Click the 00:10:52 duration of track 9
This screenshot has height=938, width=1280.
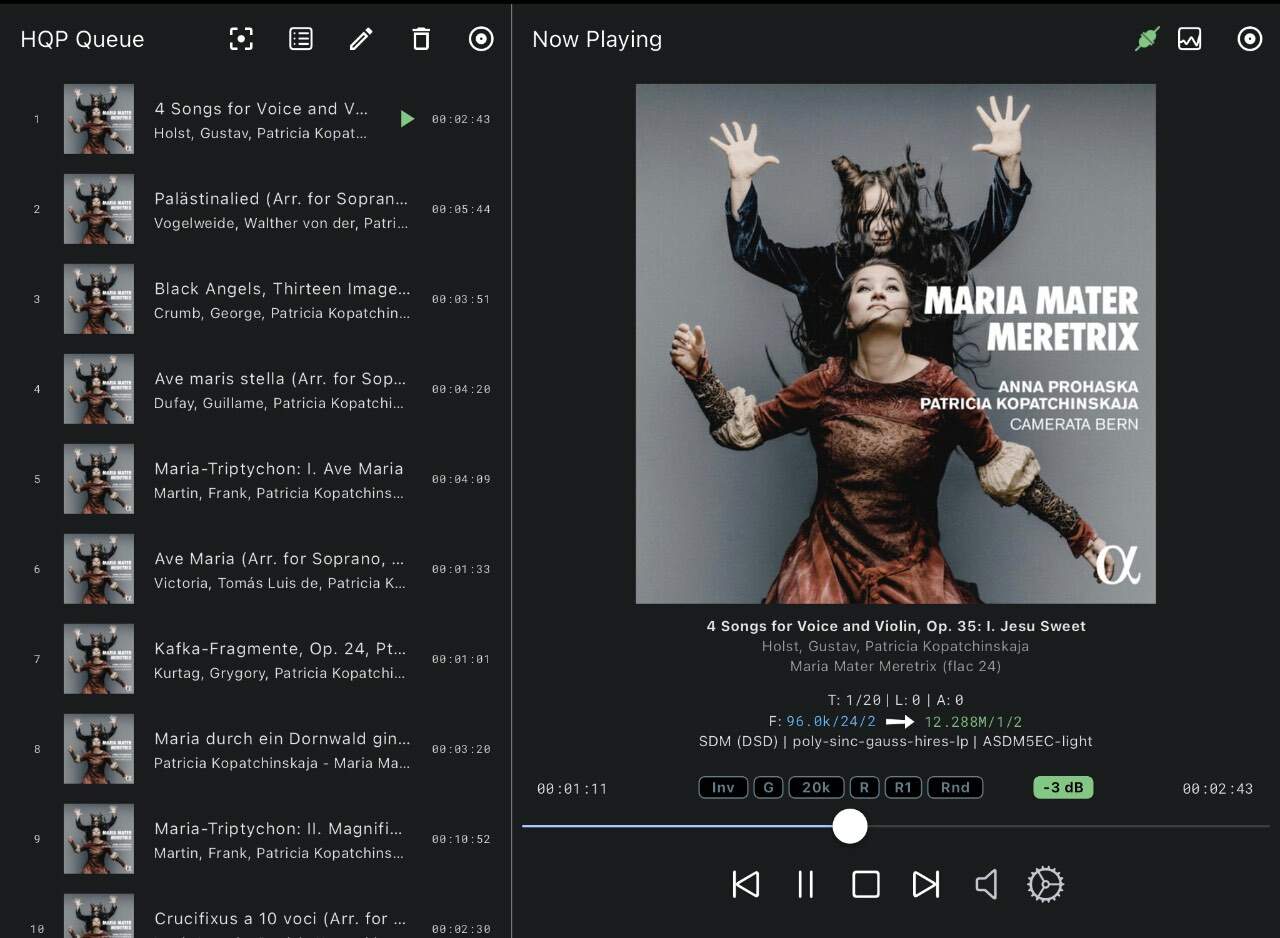click(x=461, y=839)
